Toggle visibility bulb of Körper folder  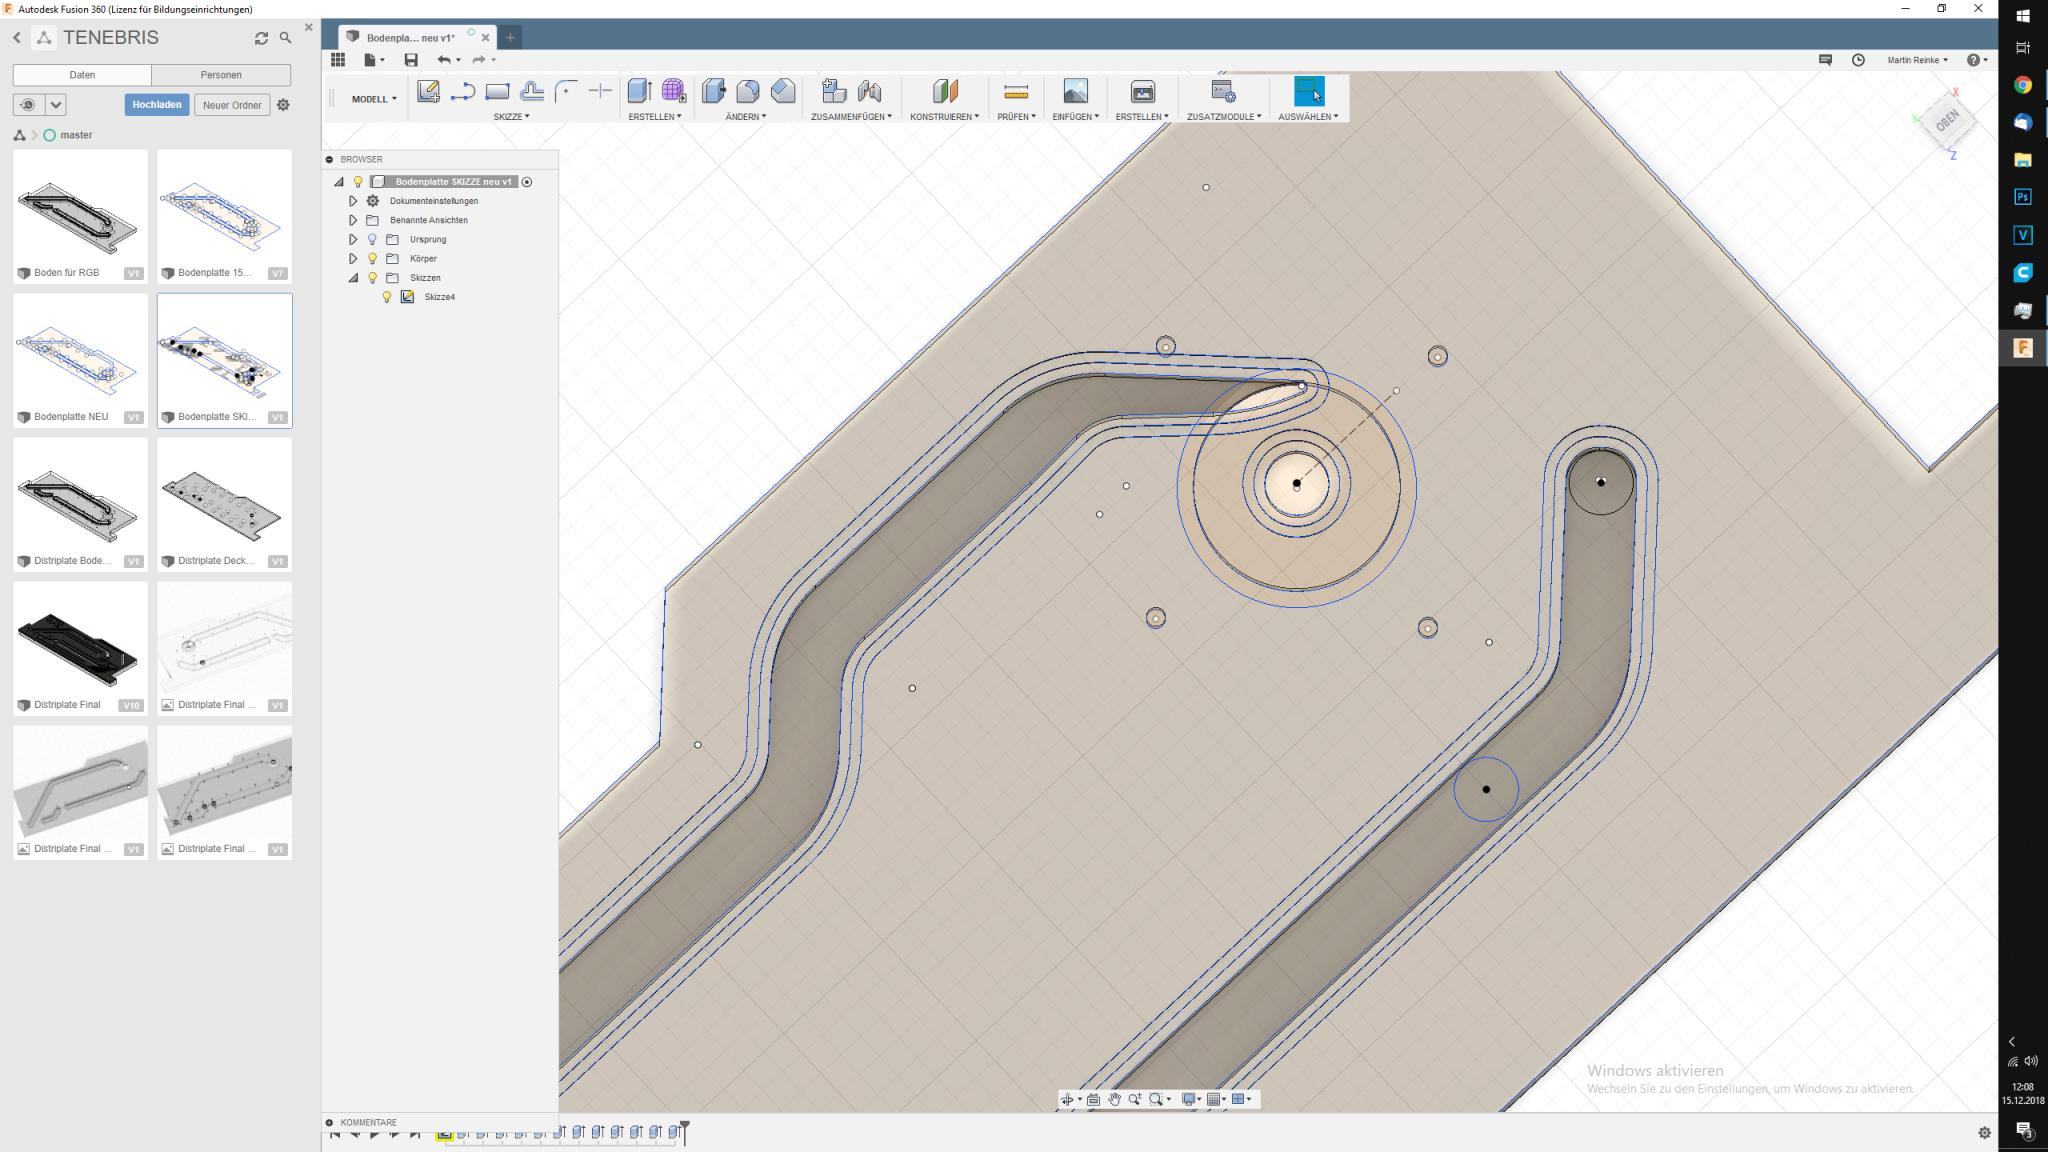coord(372,259)
